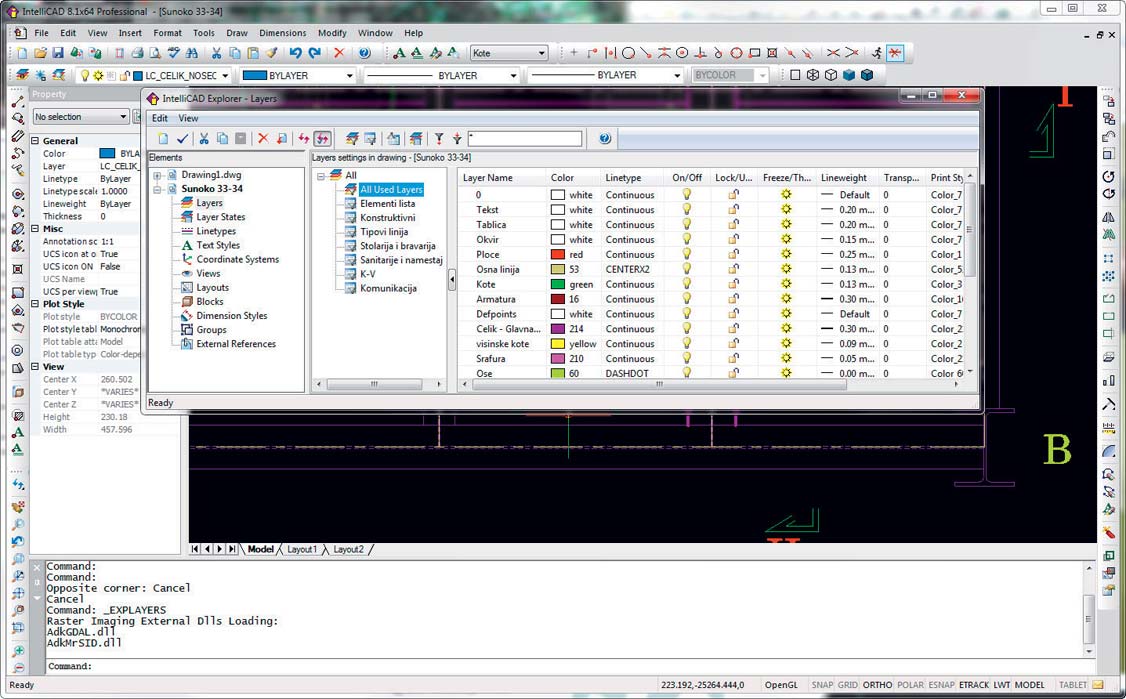The image size is (1126, 699).
Task: Click the regen arrows icon in Explorer toolbar
Action: point(304,139)
